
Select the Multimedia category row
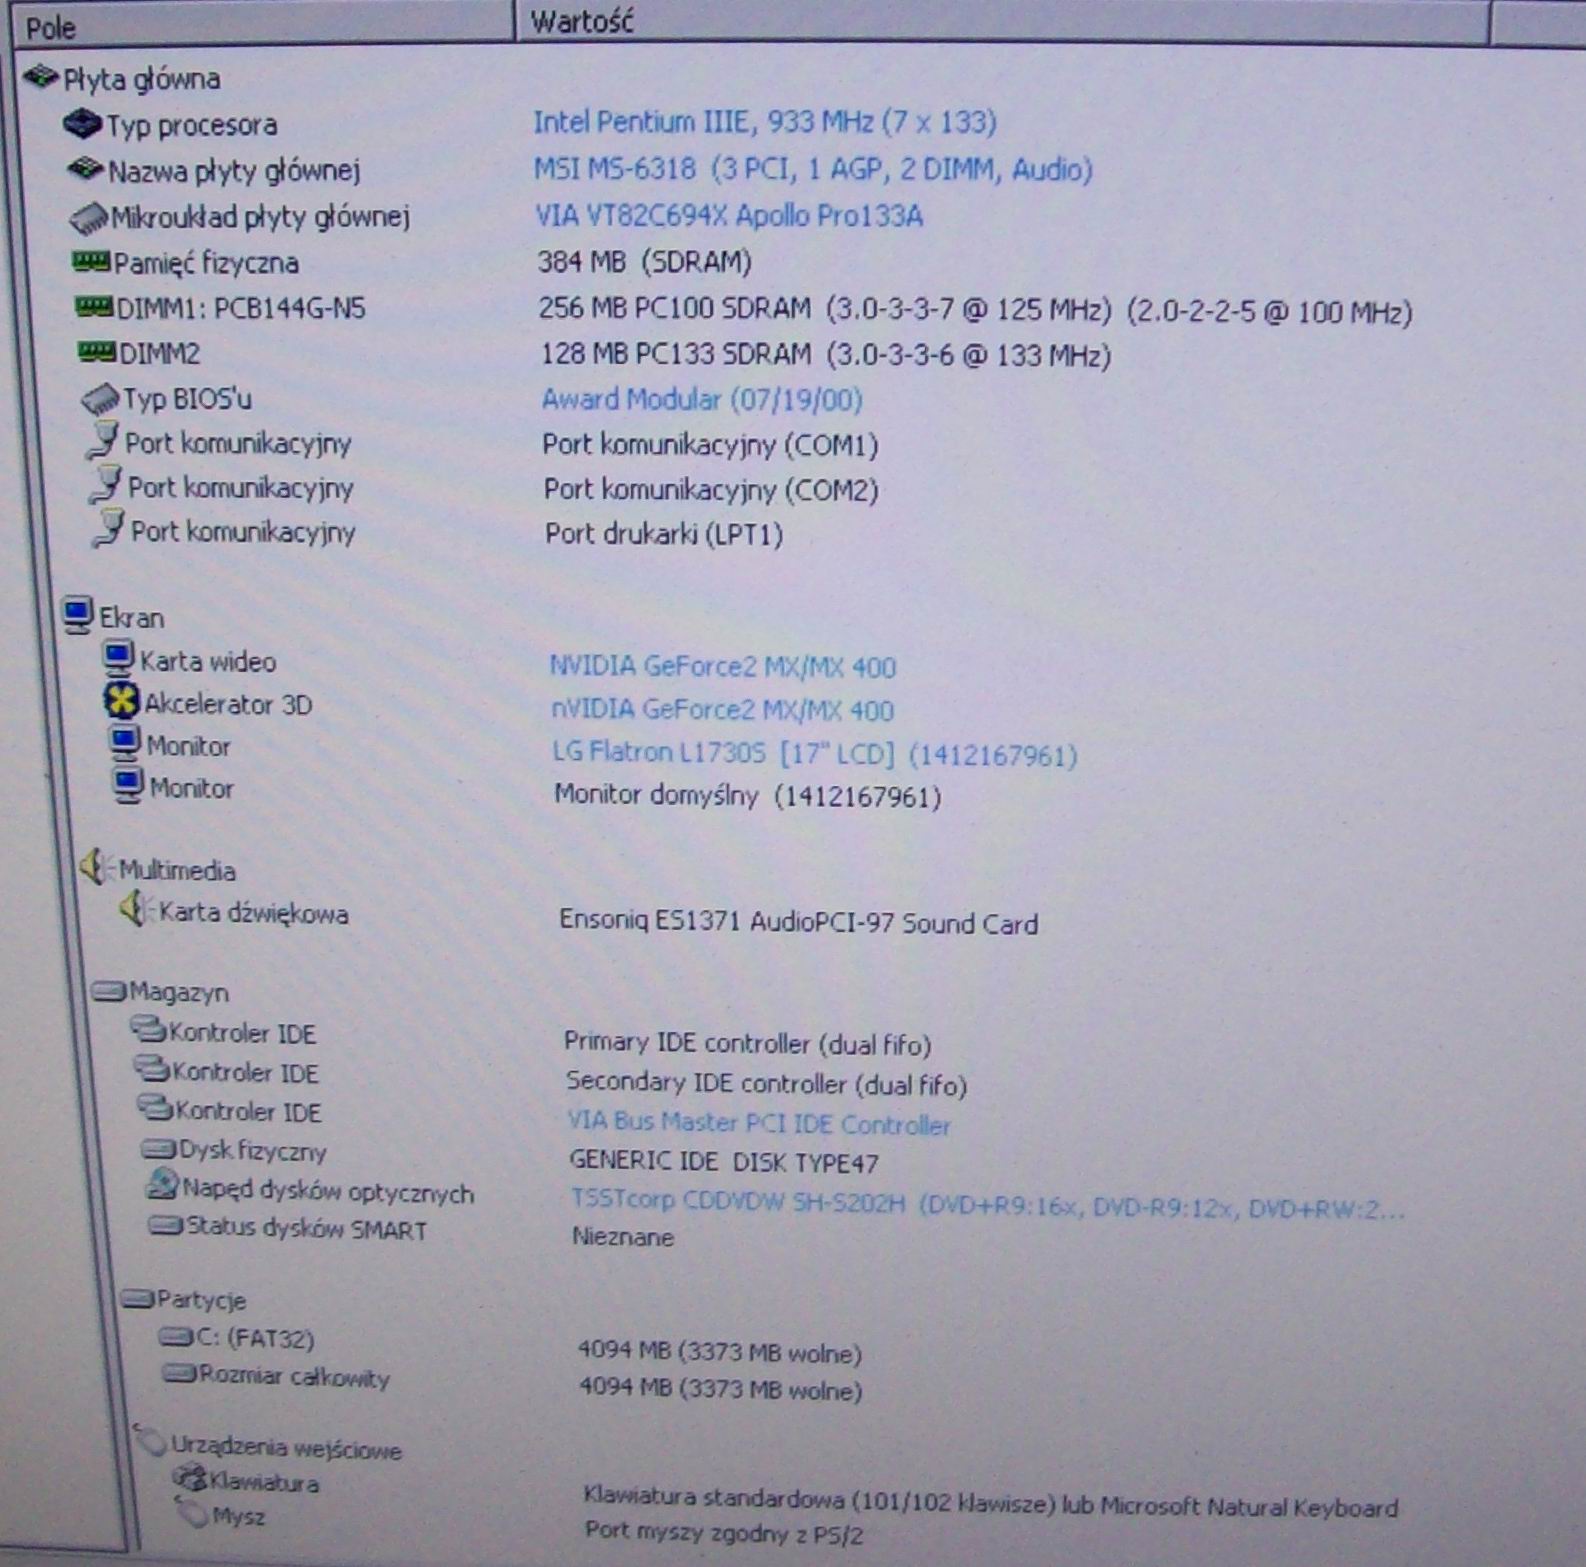tap(158, 869)
